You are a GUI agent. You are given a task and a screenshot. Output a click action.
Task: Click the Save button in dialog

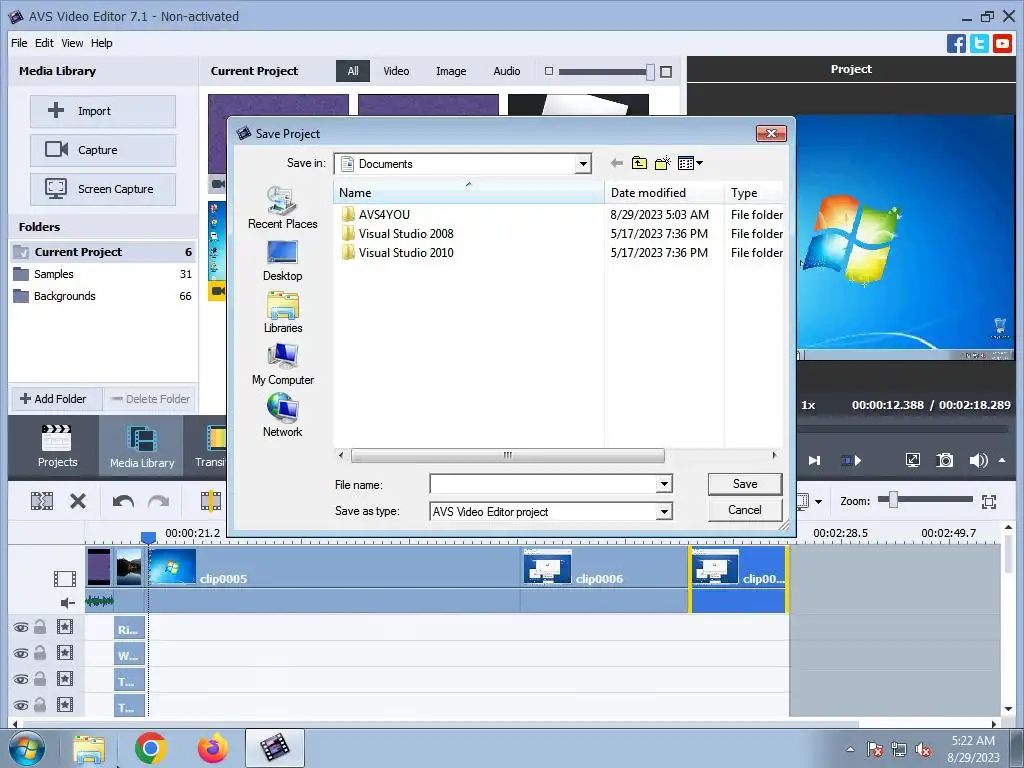point(744,484)
